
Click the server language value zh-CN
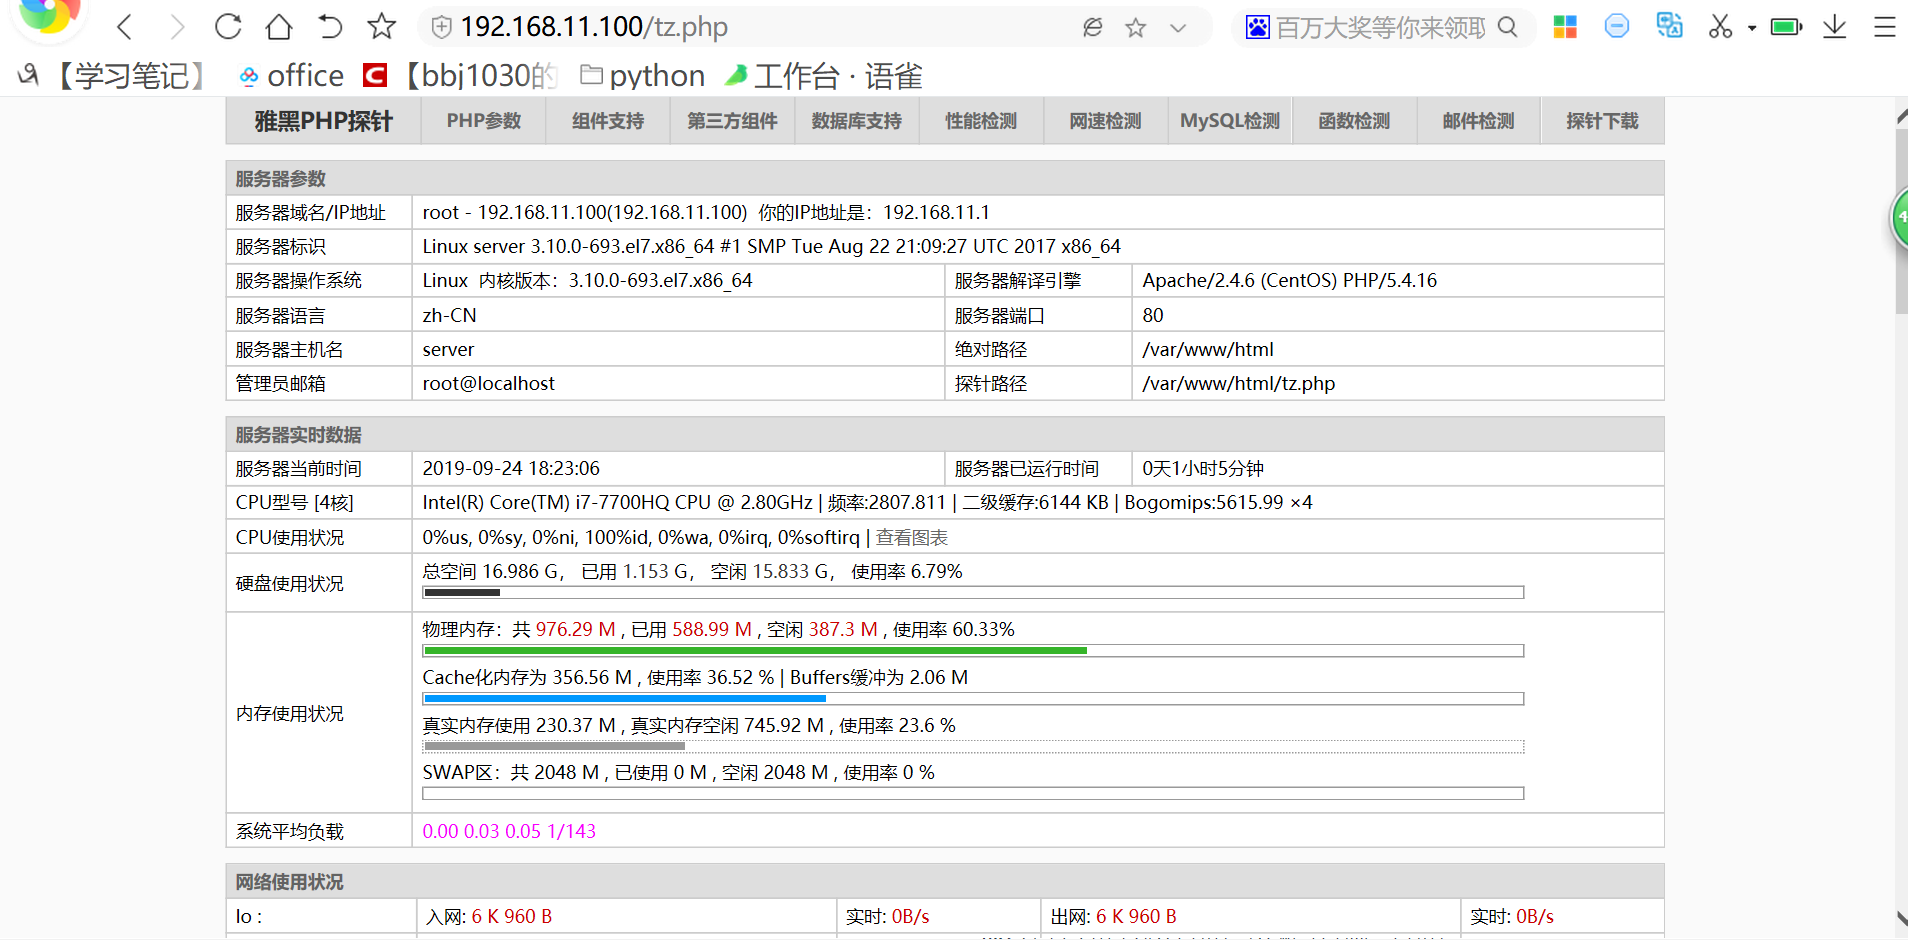(x=449, y=316)
